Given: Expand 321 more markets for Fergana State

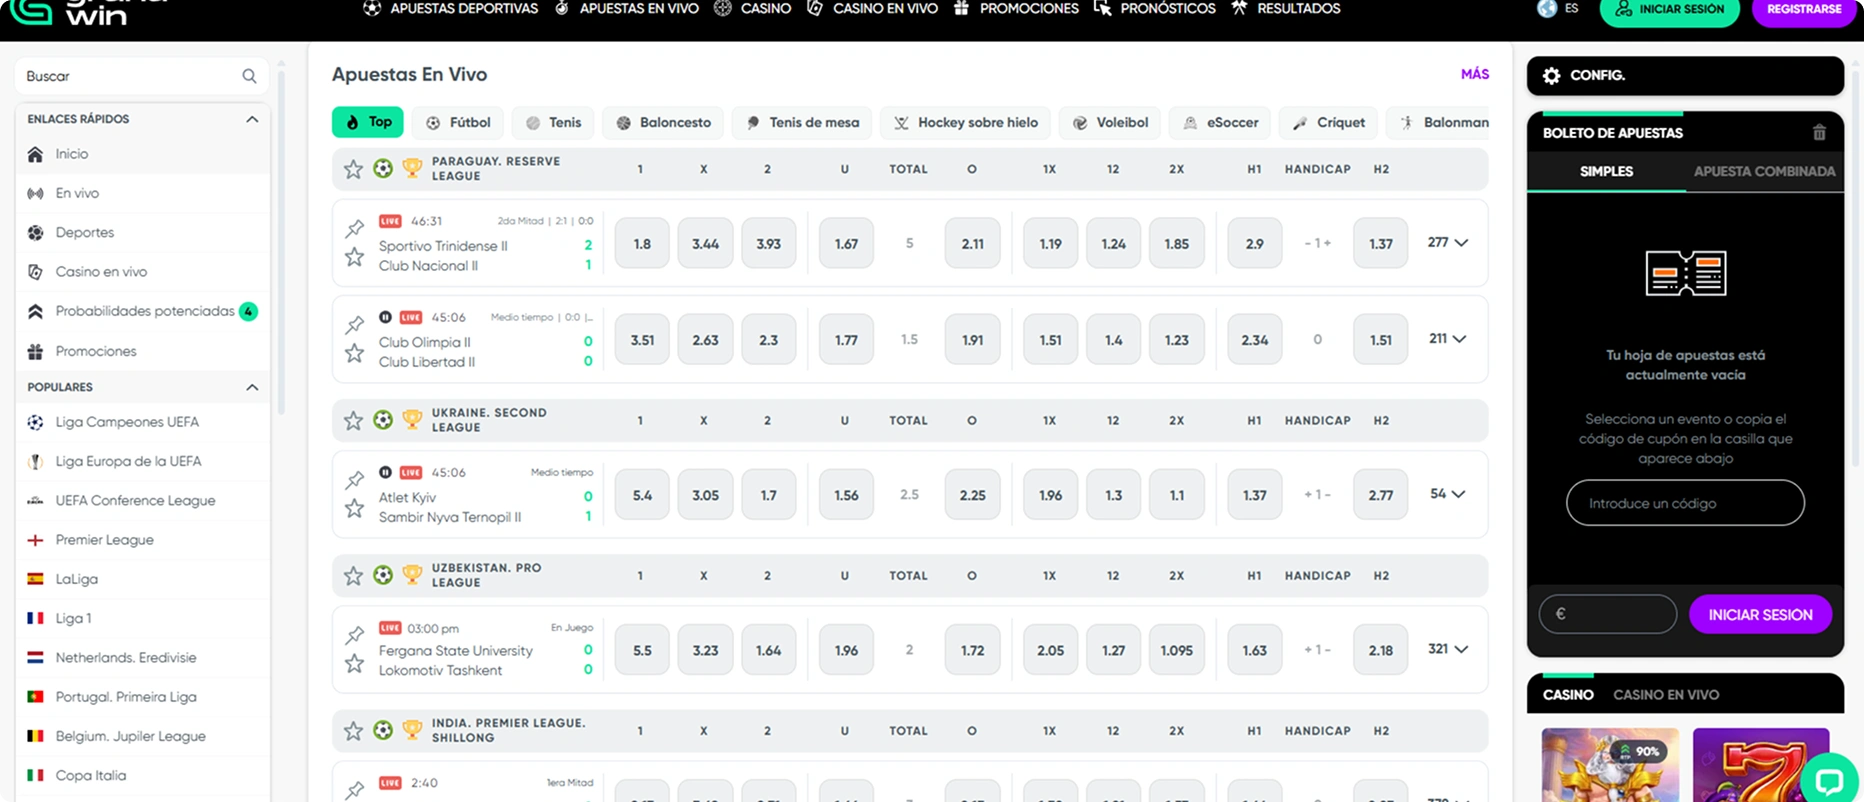Looking at the screenshot, I should tap(1447, 649).
